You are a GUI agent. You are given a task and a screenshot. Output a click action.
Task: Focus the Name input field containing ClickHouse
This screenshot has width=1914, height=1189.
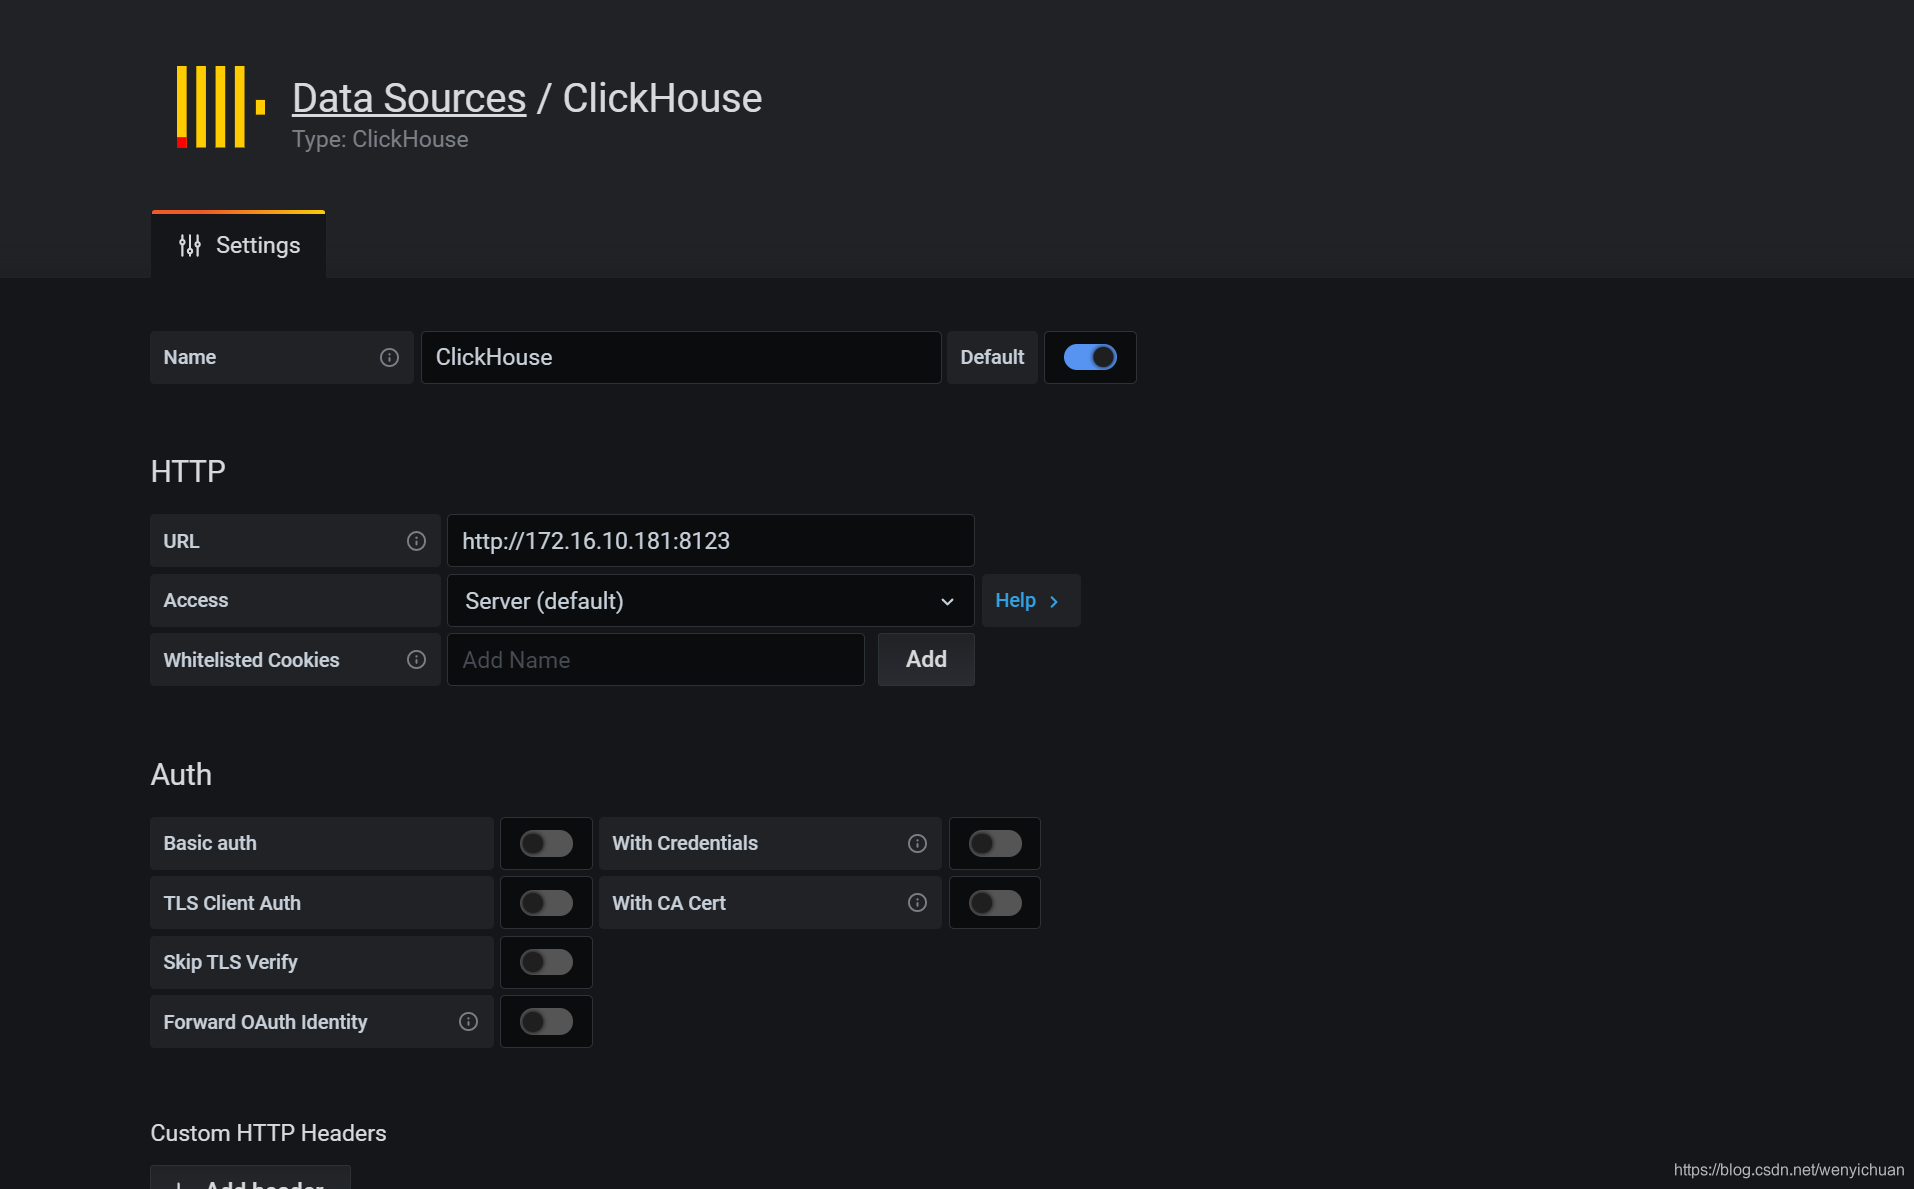pyautogui.click(x=681, y=358)
